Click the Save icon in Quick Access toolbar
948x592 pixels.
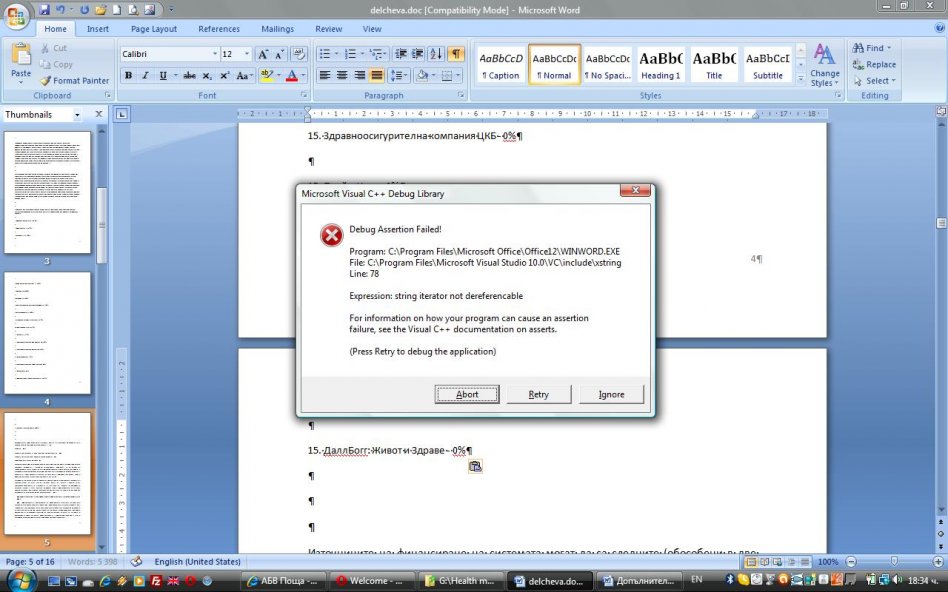point(44,9)
